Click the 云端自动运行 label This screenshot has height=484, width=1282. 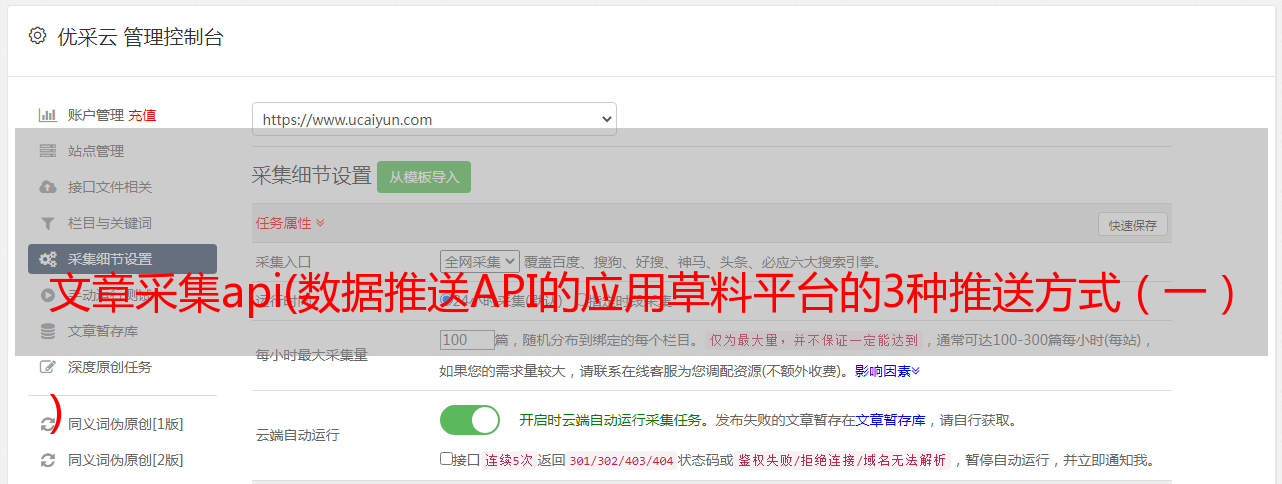click(x=298, y=435)
